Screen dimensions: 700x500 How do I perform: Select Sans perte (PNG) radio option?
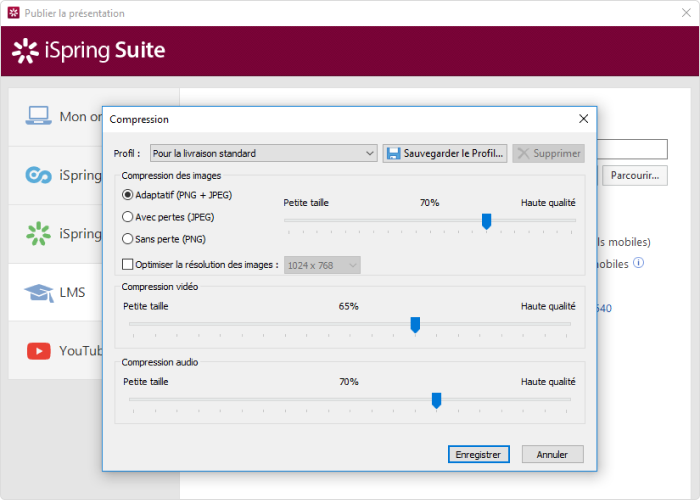pyautogui.click(x=127, y=239)
